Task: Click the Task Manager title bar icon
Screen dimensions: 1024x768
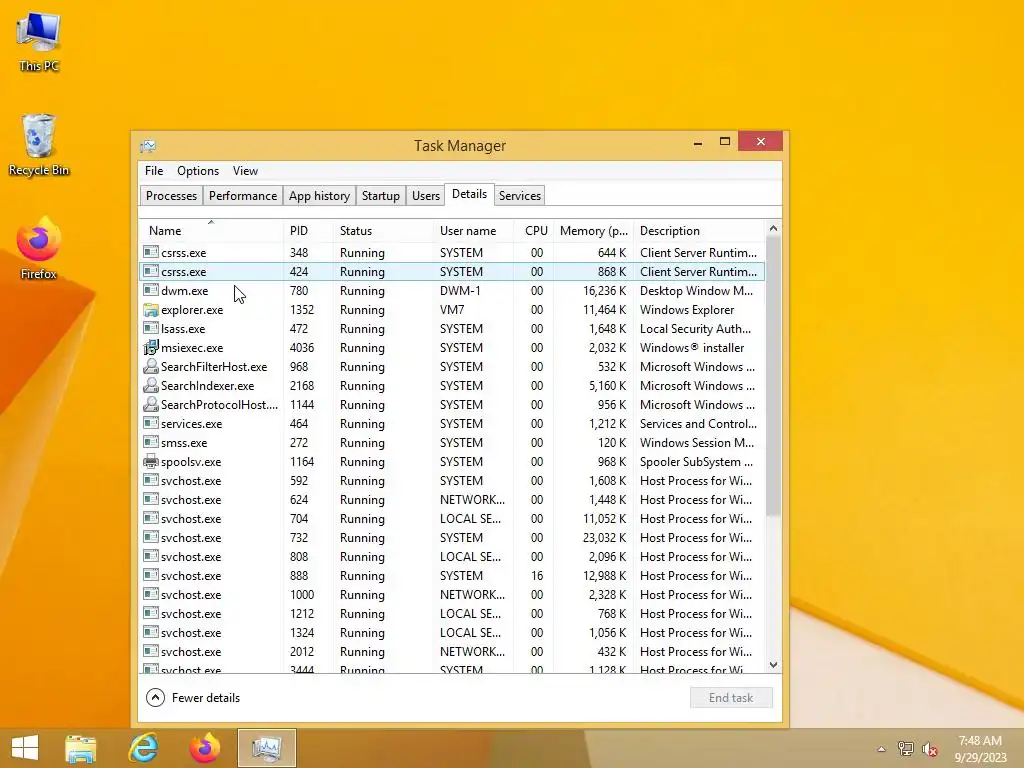Action: pos(148,145)
